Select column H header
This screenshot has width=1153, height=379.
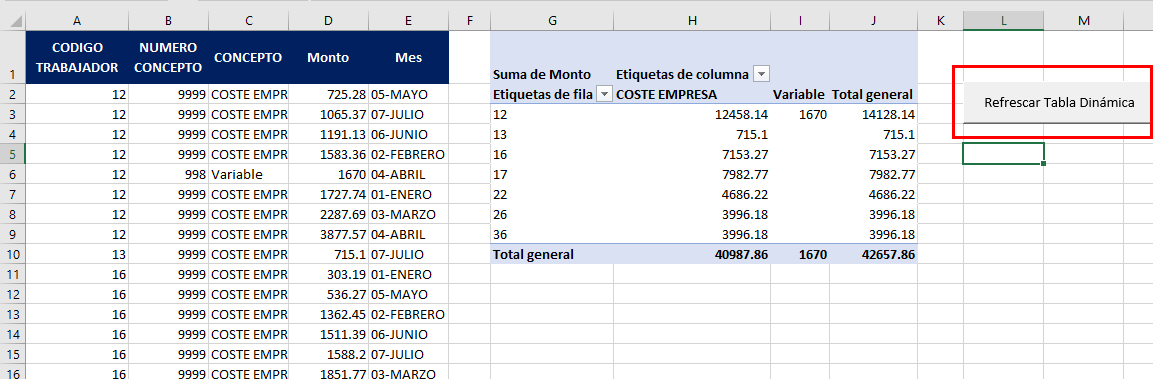click(x=692, y=21)
